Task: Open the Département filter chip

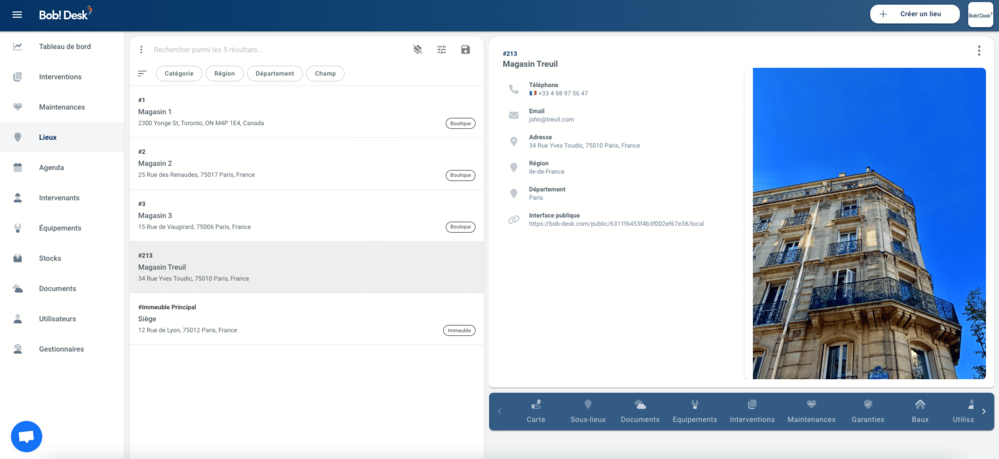Action: [x=275, y=73]
